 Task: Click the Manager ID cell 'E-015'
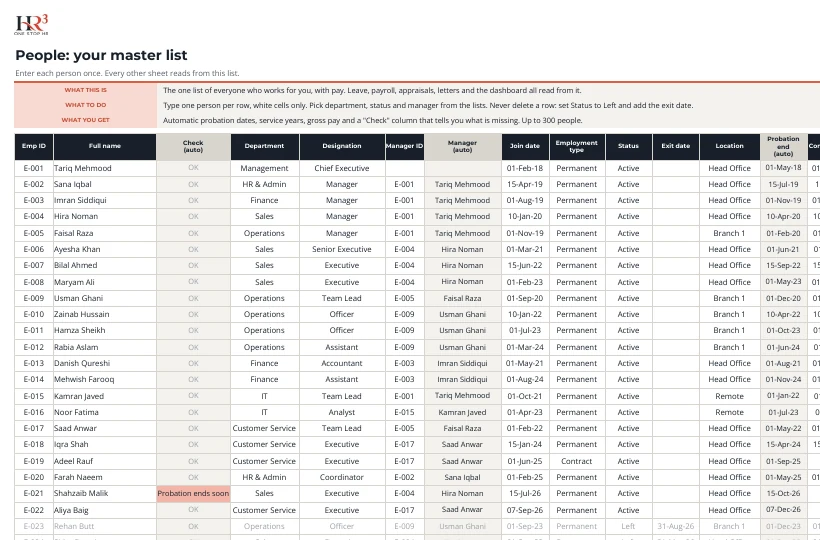pos(404,412)
